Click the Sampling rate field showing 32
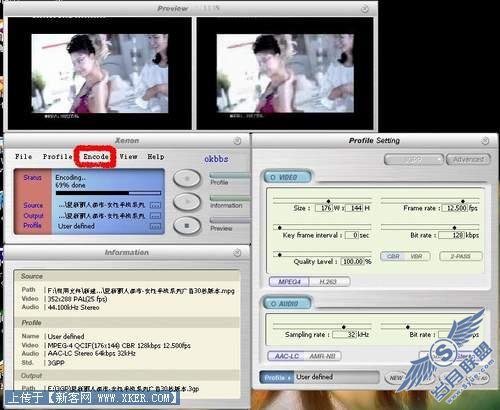Screen dimensions: 500x410 345,334
